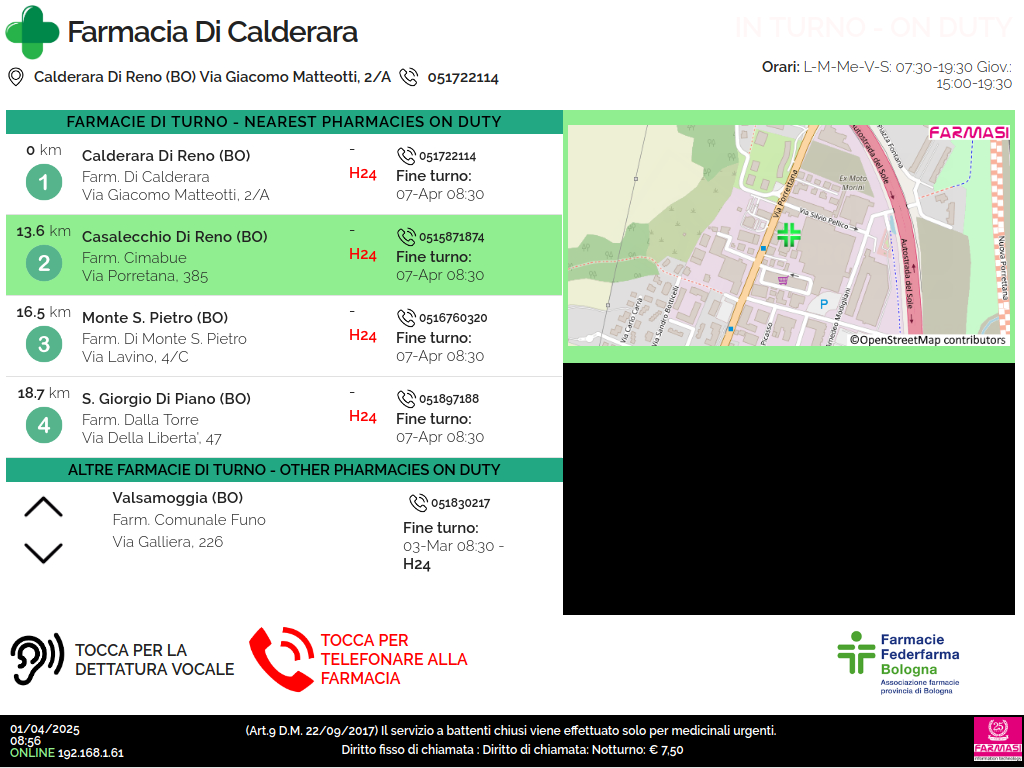Tap 'Tocca per la dettatura vocale' text
The height and width of the screenshot is (768, 1024).
click(154, 660)
